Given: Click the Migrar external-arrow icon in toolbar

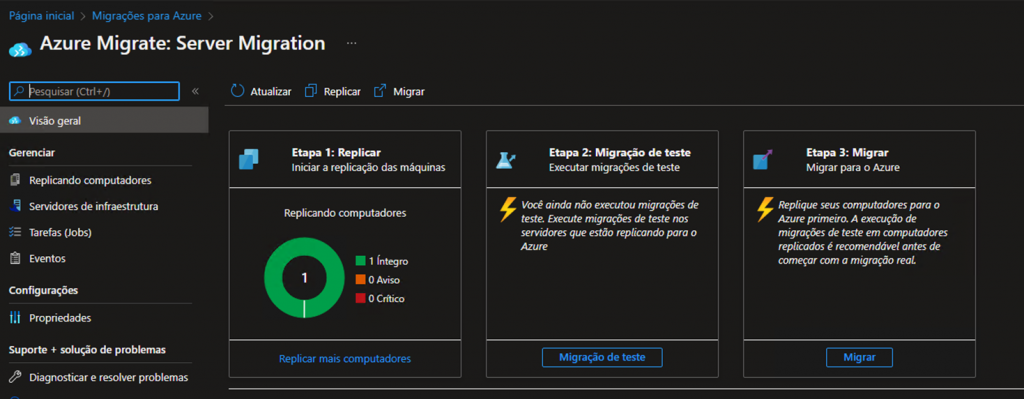Looking at the screenshot, I should [379, 91].
